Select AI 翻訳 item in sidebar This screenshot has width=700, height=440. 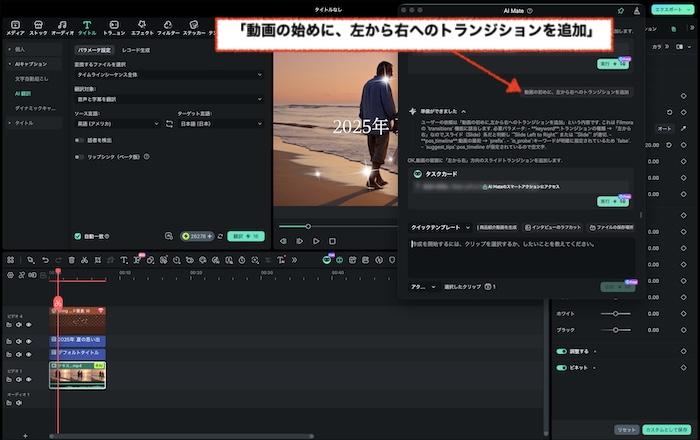coord(23,94)
